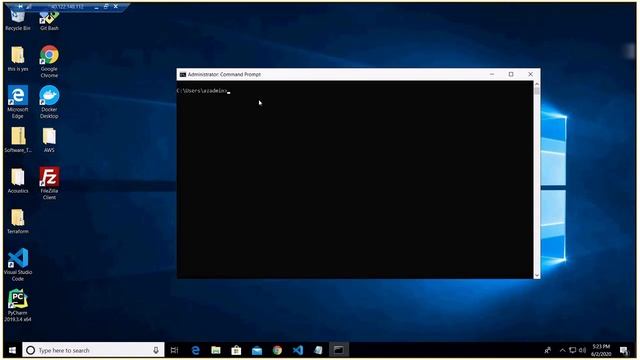Open Edge from the taskbar

click(196, 350)
